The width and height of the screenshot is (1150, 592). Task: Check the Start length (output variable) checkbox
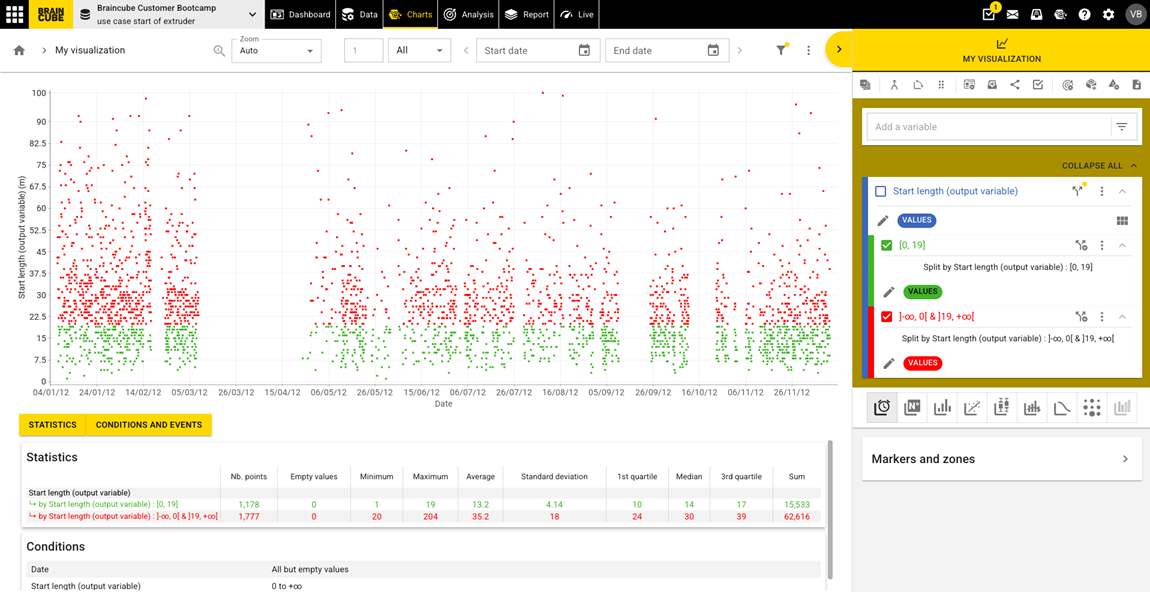[881, 191]
